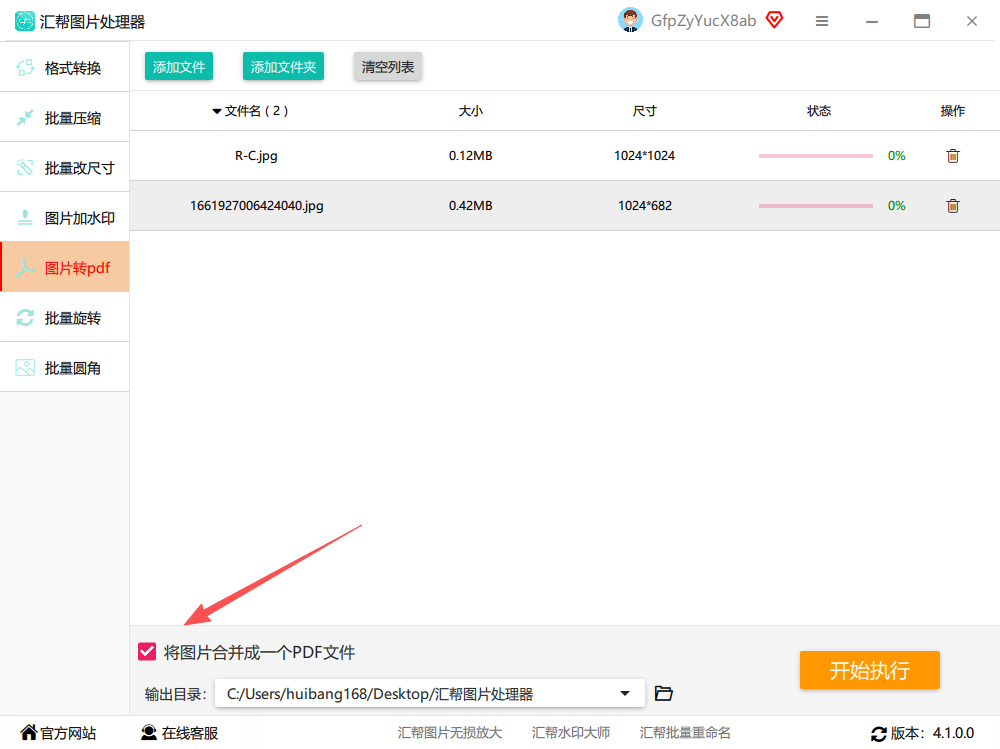Viewport: 1000px width, 749px height.
Task: Delete R-C.jpg using its trash icon
Action: click(952, 156)
